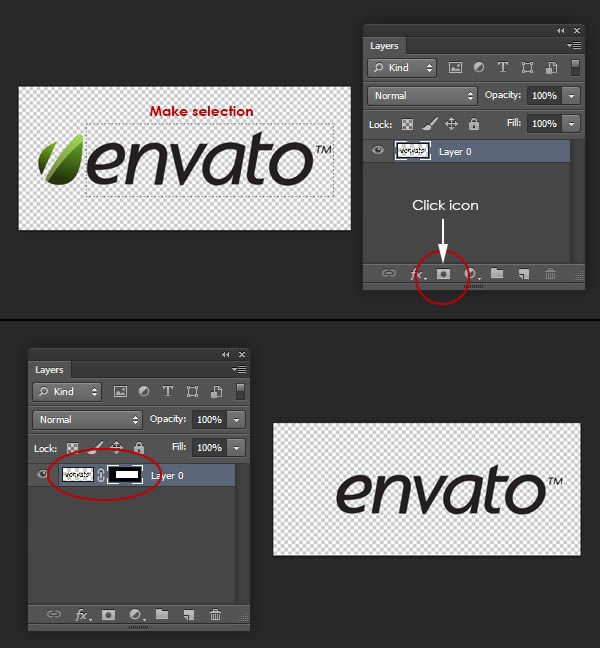The height and width of the screenshot is (648, 600).
Task: Click fx layer style icon in upper panel
Action: pyautogui.click(x=418, y=274)
